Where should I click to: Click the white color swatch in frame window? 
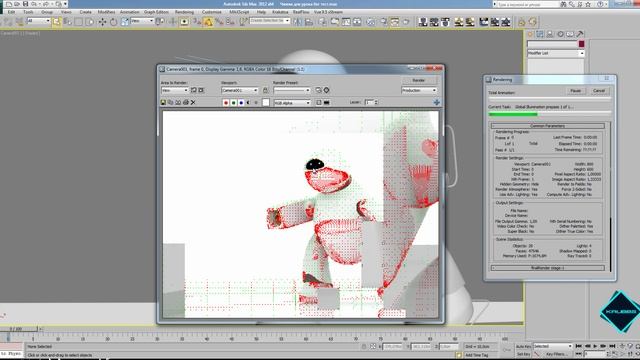click(x=266, y=103)
